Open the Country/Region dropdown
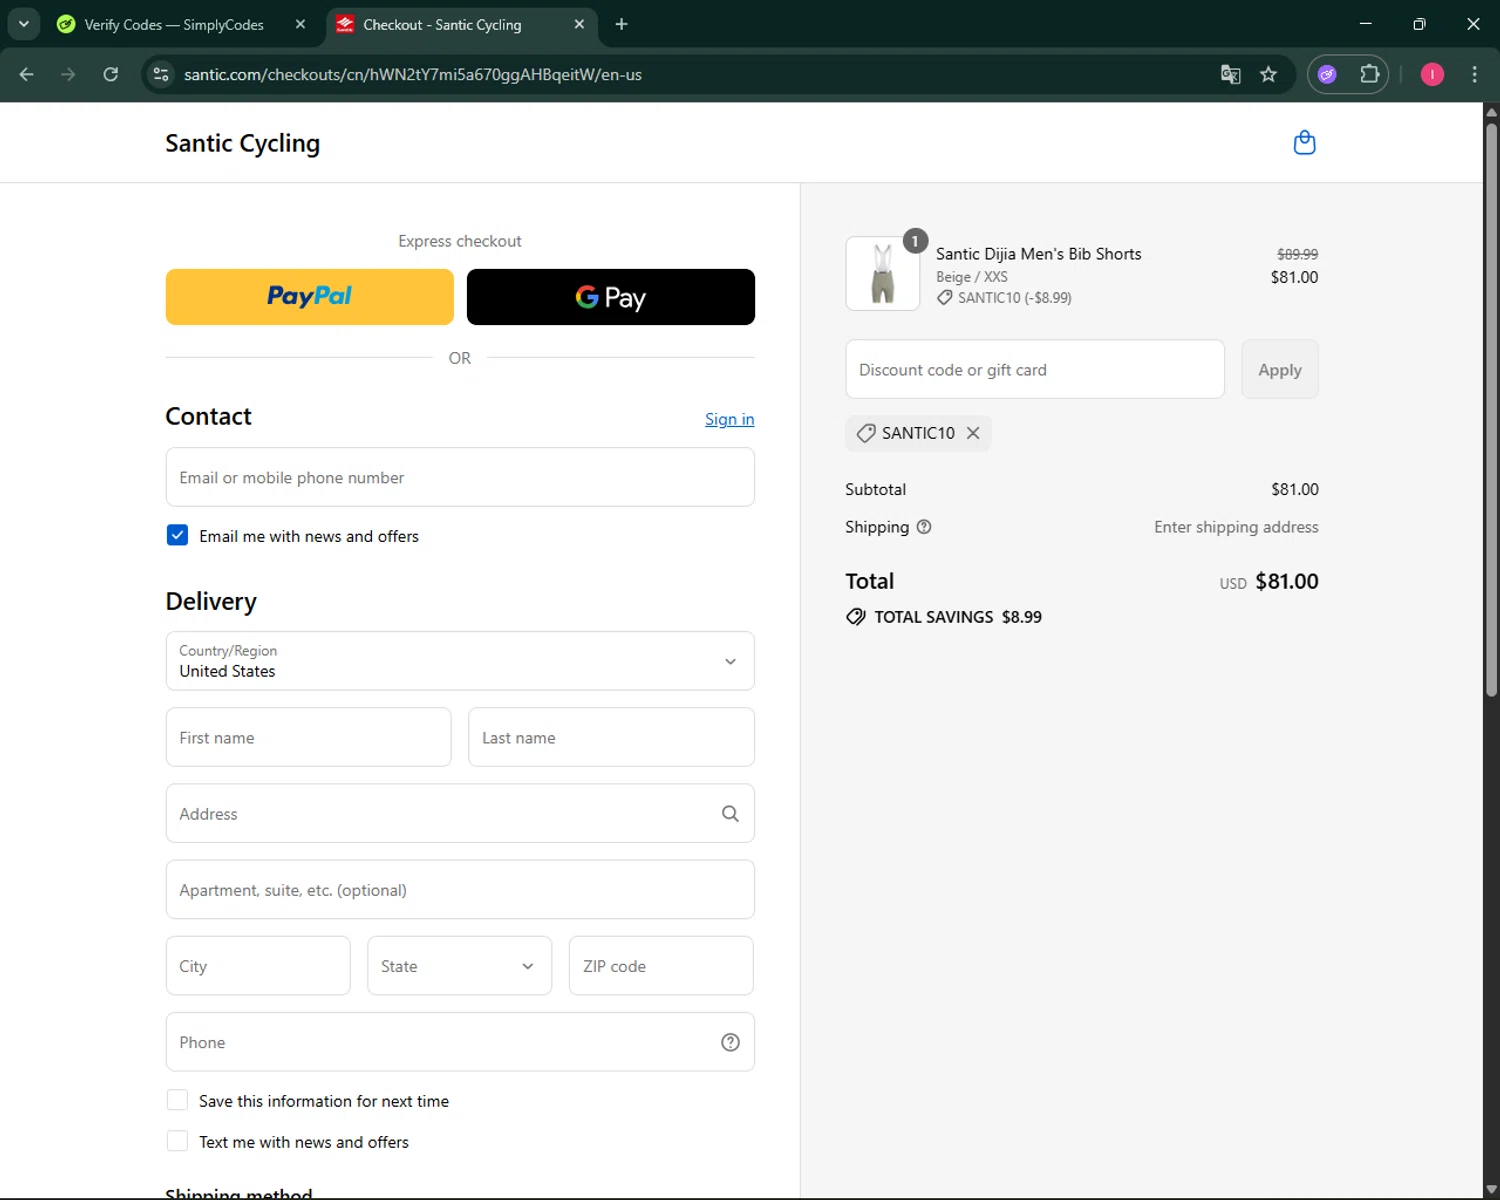 [460, 661]
